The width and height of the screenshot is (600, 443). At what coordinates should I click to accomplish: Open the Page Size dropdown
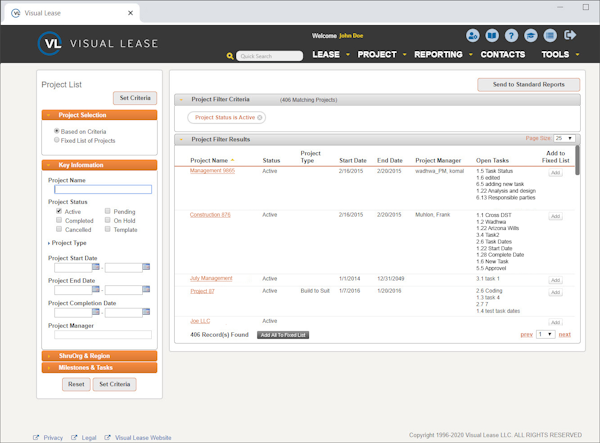564,138
